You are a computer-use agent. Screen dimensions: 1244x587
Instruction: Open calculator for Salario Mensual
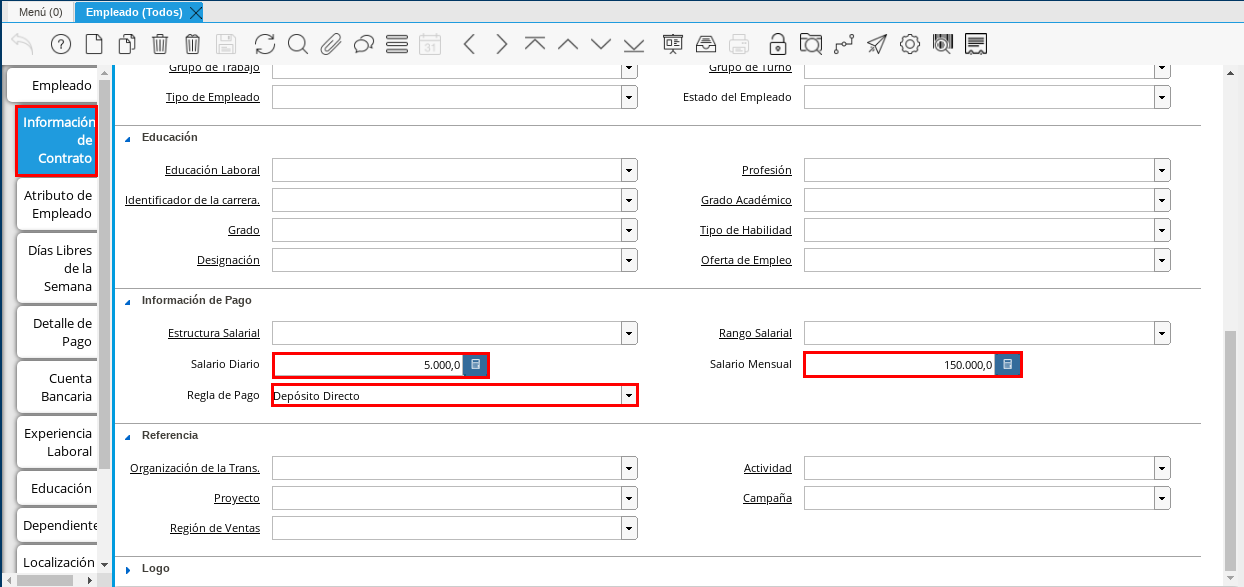(1007, 365)
